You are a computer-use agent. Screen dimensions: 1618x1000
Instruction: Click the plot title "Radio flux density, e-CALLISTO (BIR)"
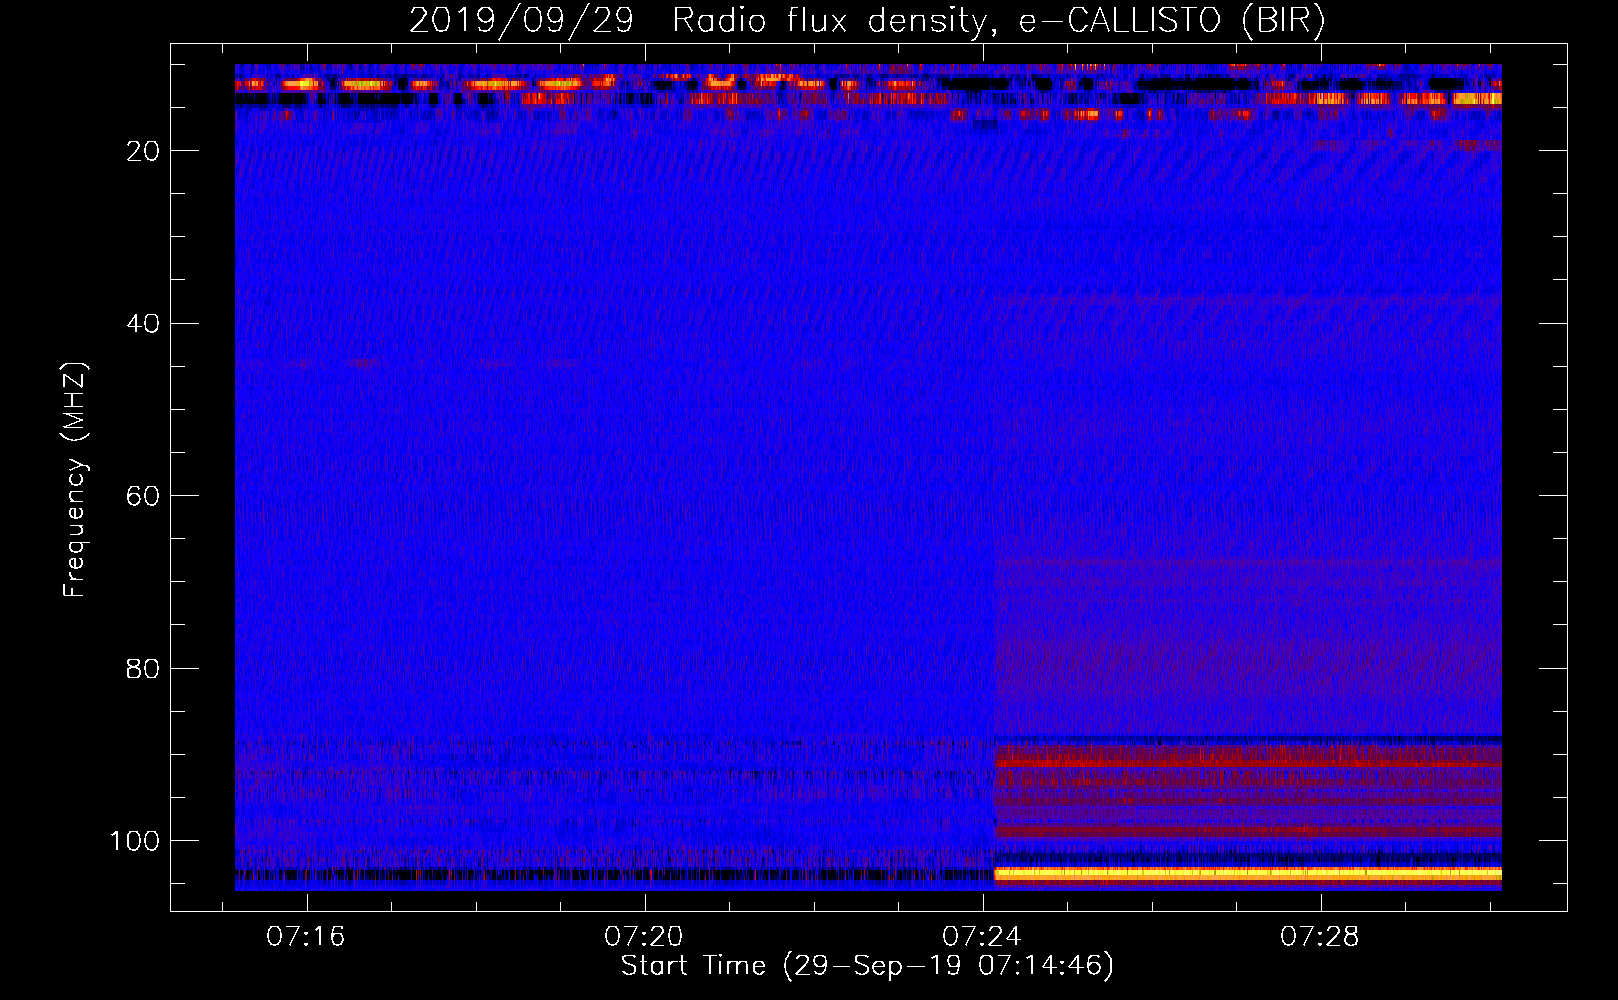998,20
